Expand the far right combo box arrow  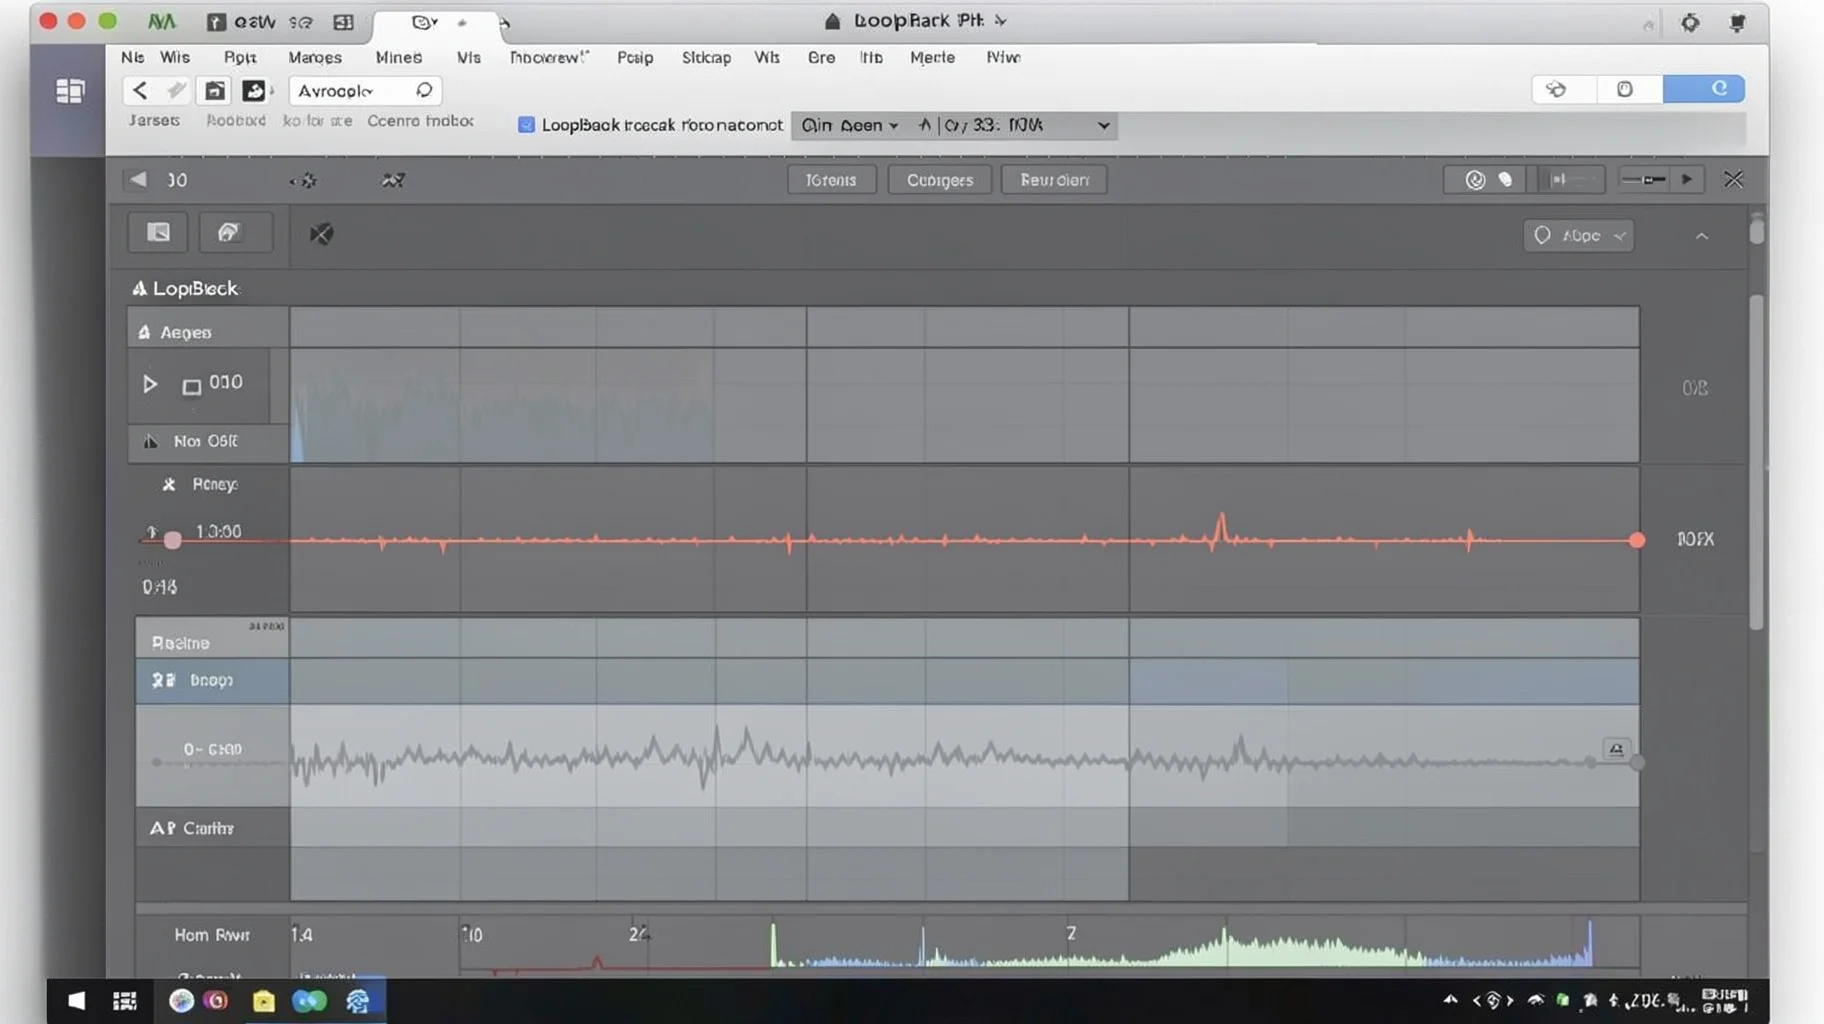1103,125
